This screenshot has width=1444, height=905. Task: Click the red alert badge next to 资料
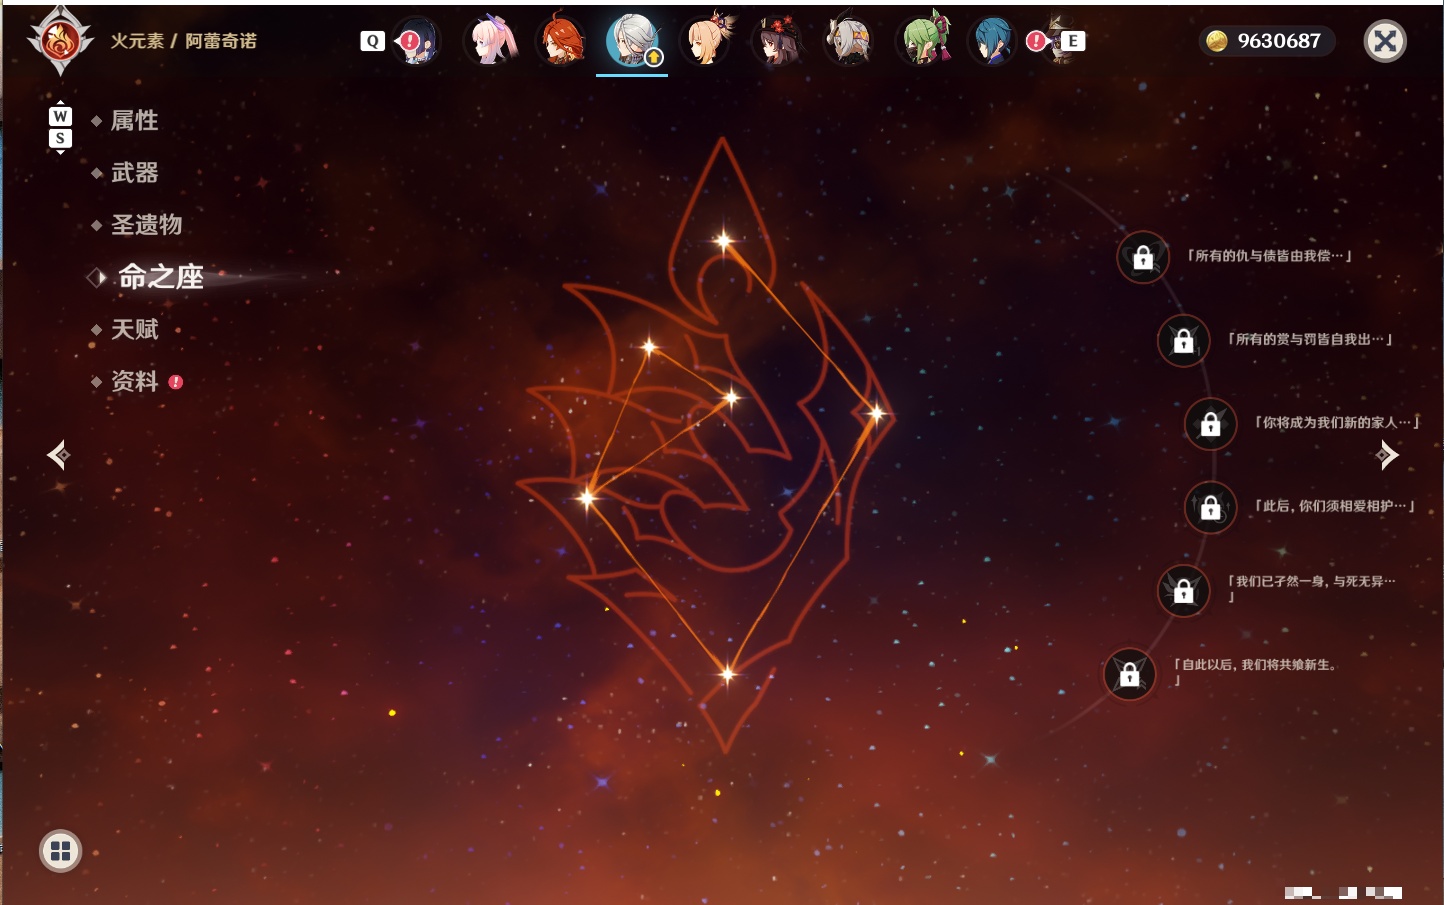coord(176,382)
